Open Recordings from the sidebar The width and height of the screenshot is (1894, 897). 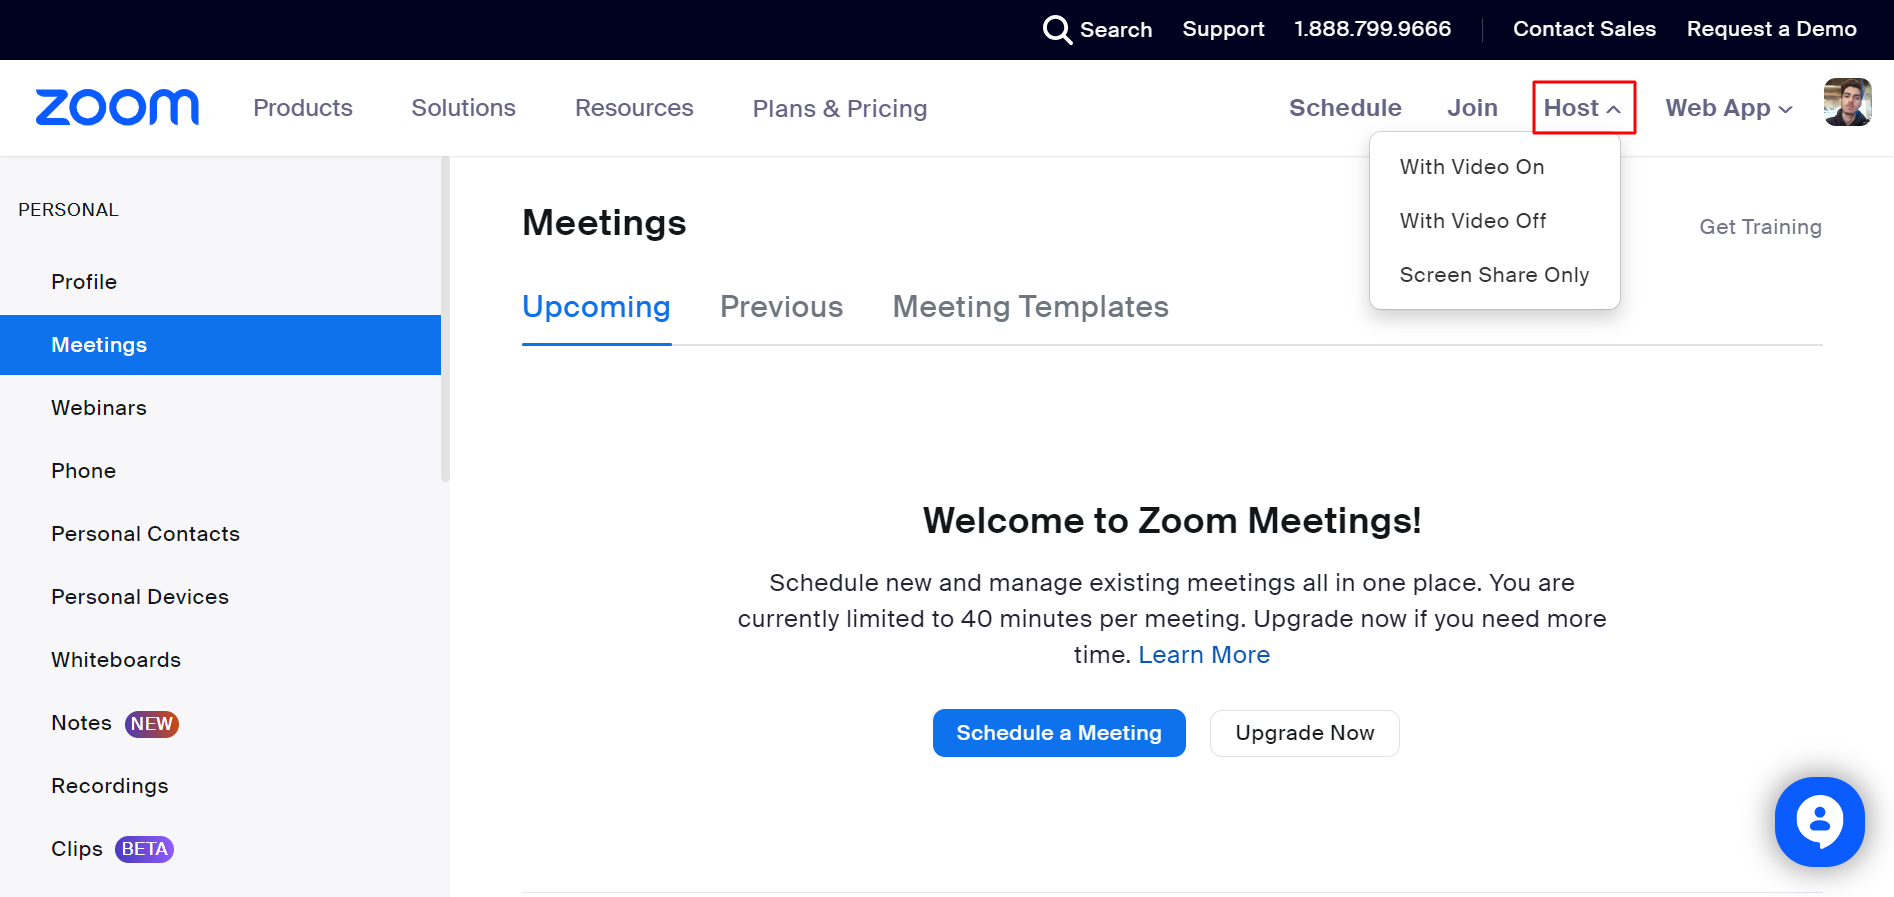point(110,786)
